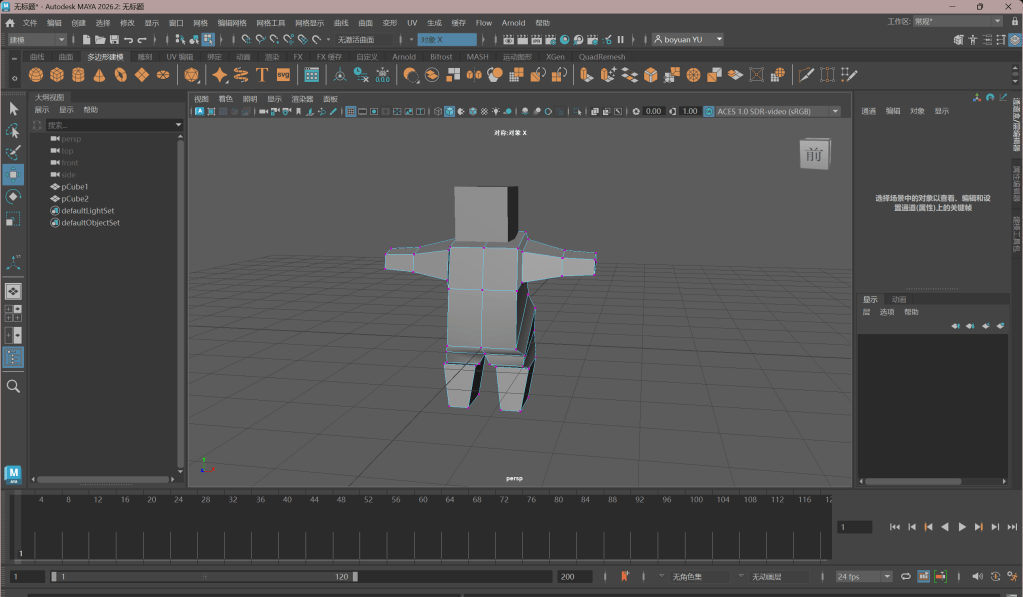Screen dimensions: 1023x597
Task: Select the Lasso selection tool
Action: coord(14,131)
